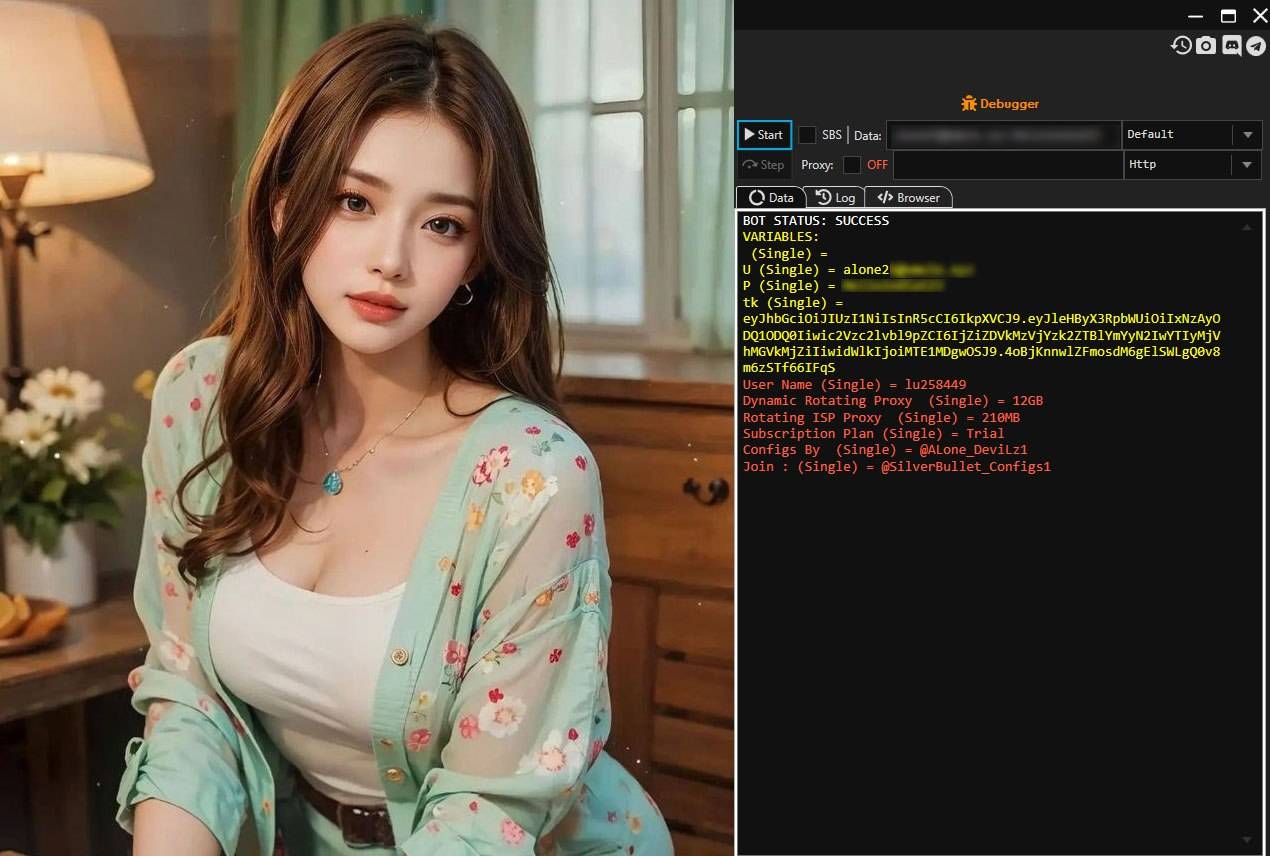Click the User Name lu258449 line
Screen dimensions: 1270x856
tap(854, 385)
